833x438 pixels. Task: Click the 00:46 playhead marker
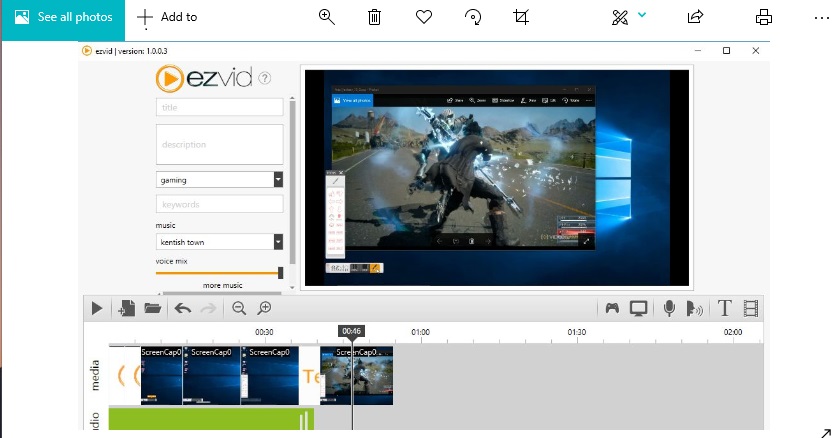pyautogui.click(x=351, y=331)
